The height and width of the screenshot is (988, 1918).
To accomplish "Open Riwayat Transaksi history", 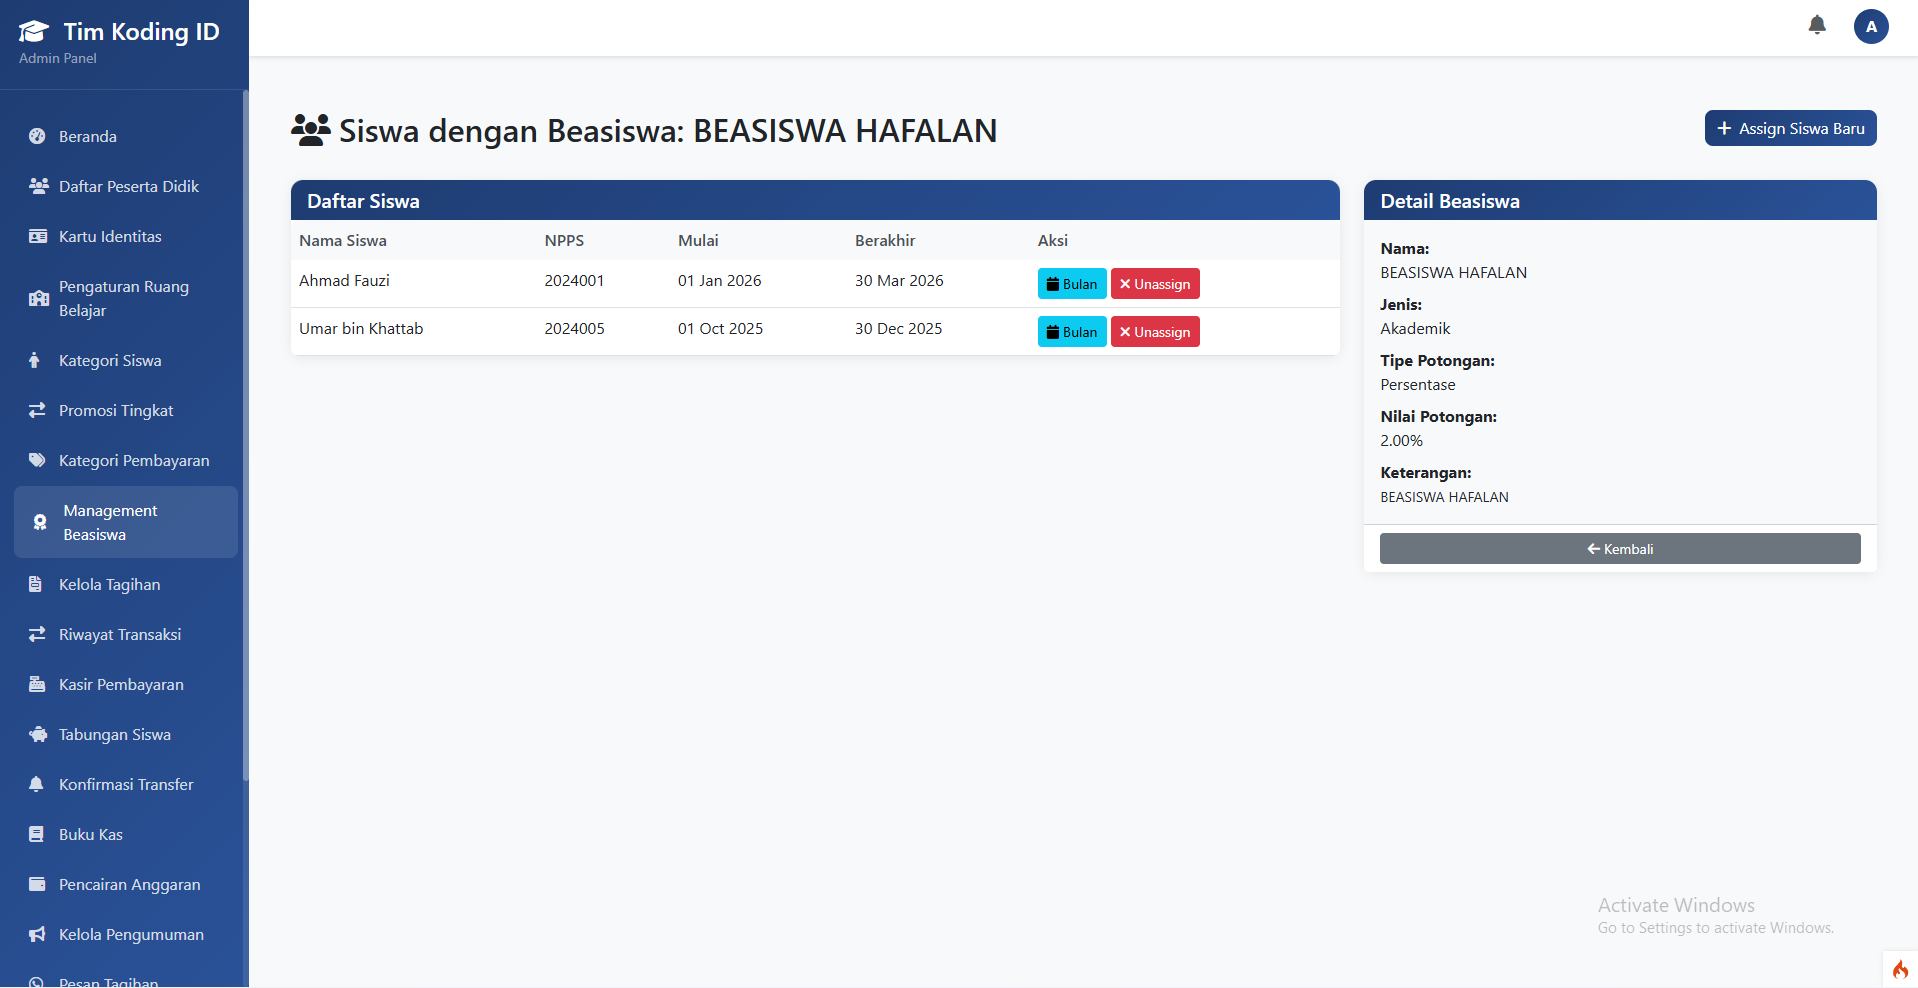I will (118, 634).
